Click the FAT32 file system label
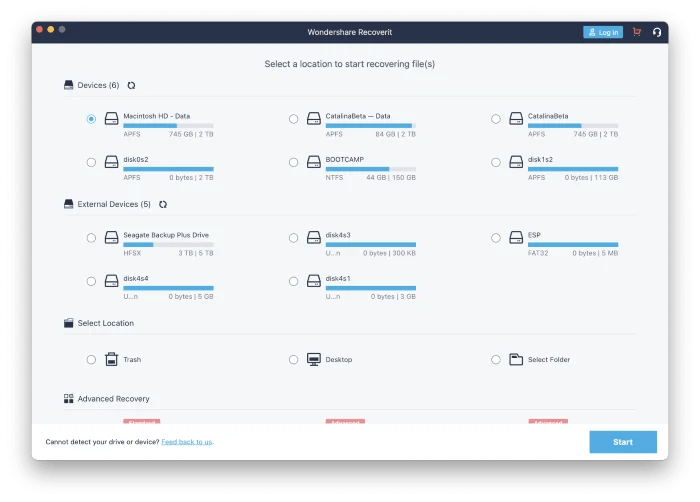The height and width of the screenshot is (502, 700). (538, 253)
